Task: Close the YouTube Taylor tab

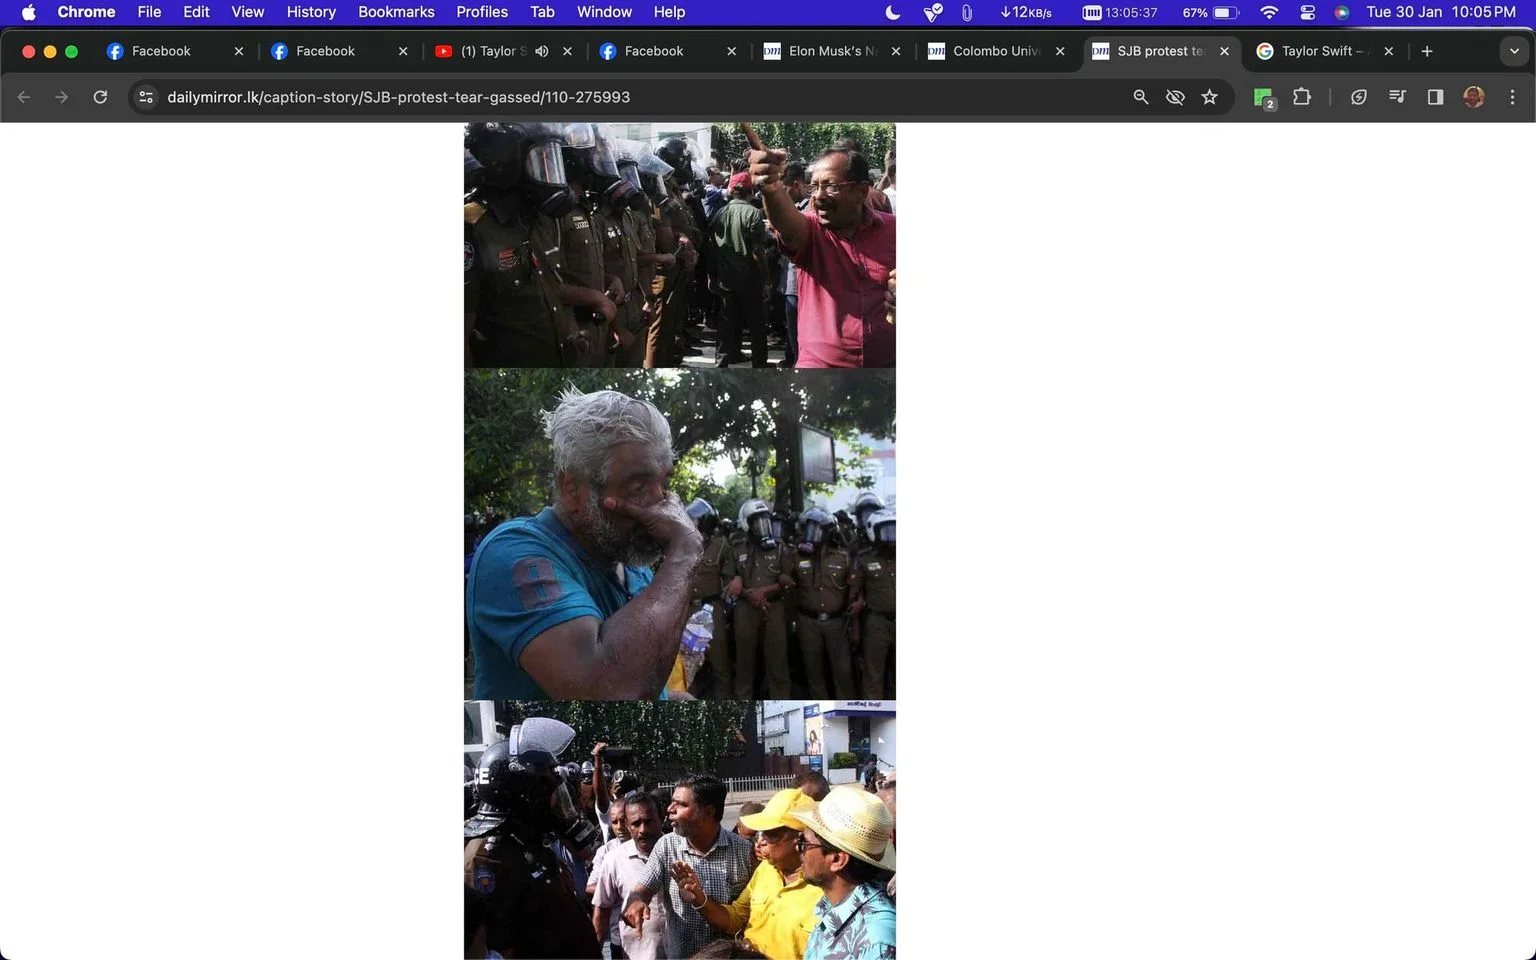Action: click(x=567, y=51)
